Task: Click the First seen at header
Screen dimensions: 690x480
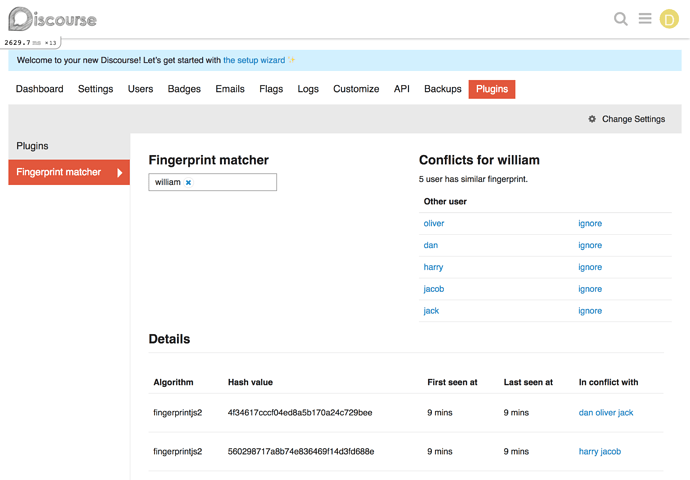Action: coord(452,382)
